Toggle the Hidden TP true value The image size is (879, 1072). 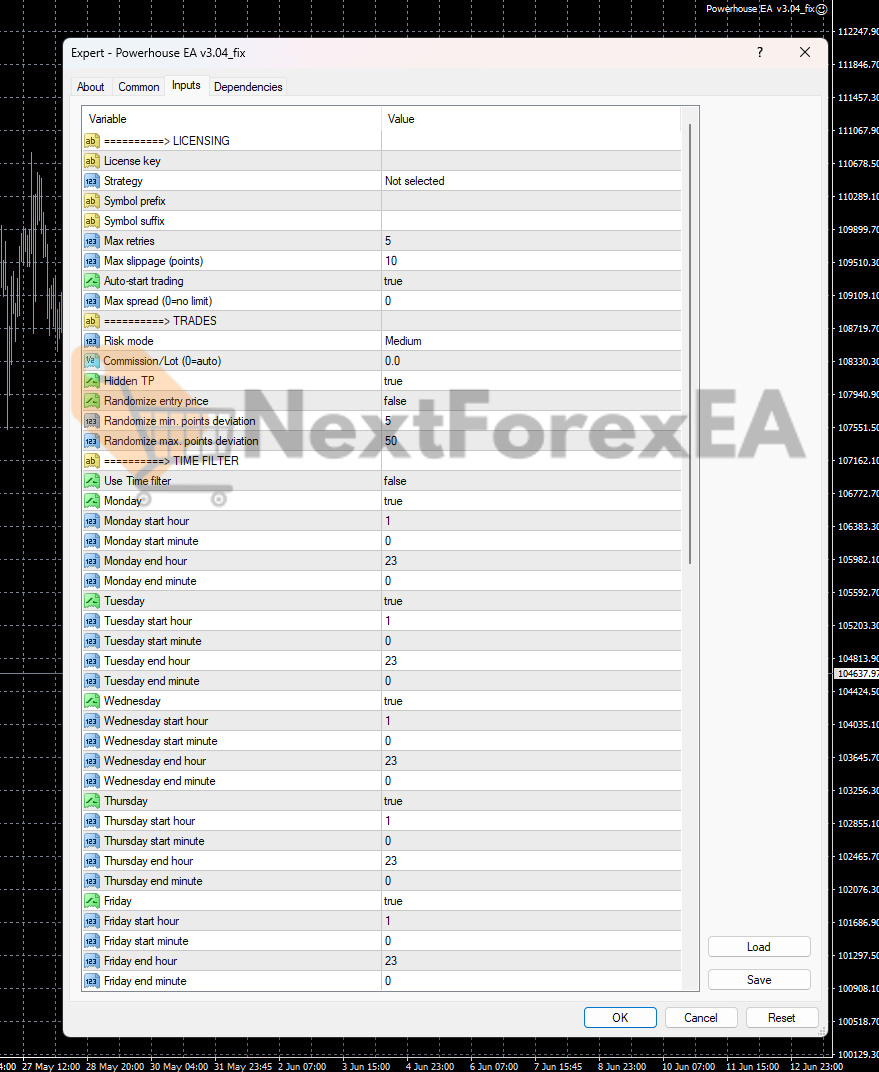pyautogui.click(x=530, y=381)
